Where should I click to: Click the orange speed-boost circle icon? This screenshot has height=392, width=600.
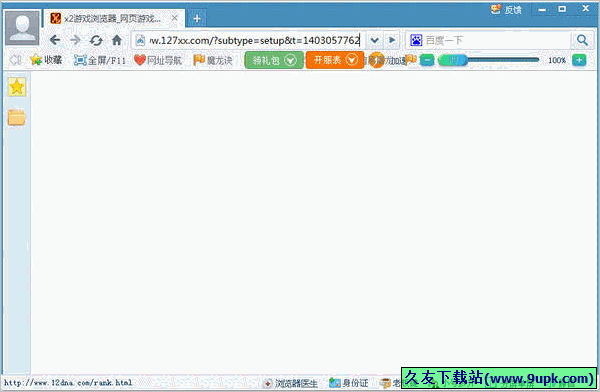pyautogui.click(x=377, y=60)
